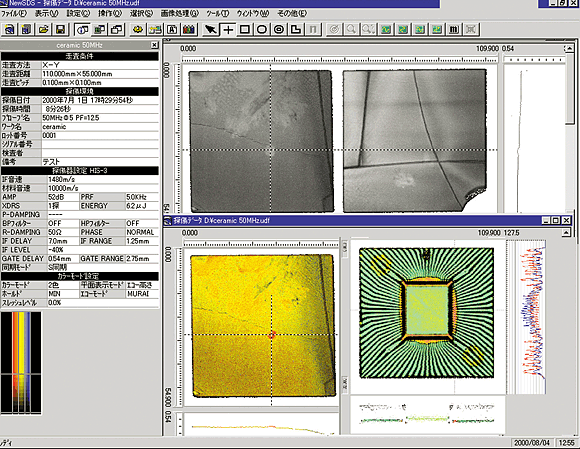Image resolution: width=580 pixels, height=449 pixels.
Task: Click the chip package scan image
Action: (426, 313)
